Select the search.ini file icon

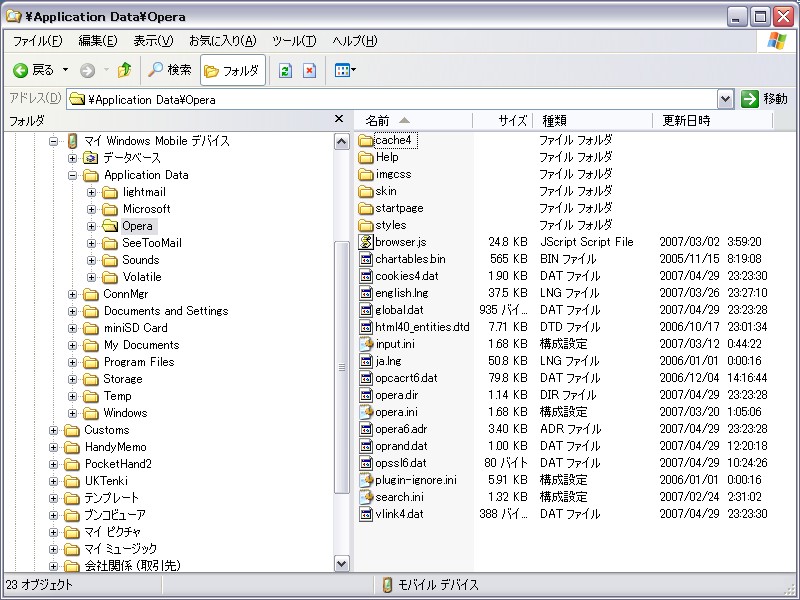coord(366,497)
